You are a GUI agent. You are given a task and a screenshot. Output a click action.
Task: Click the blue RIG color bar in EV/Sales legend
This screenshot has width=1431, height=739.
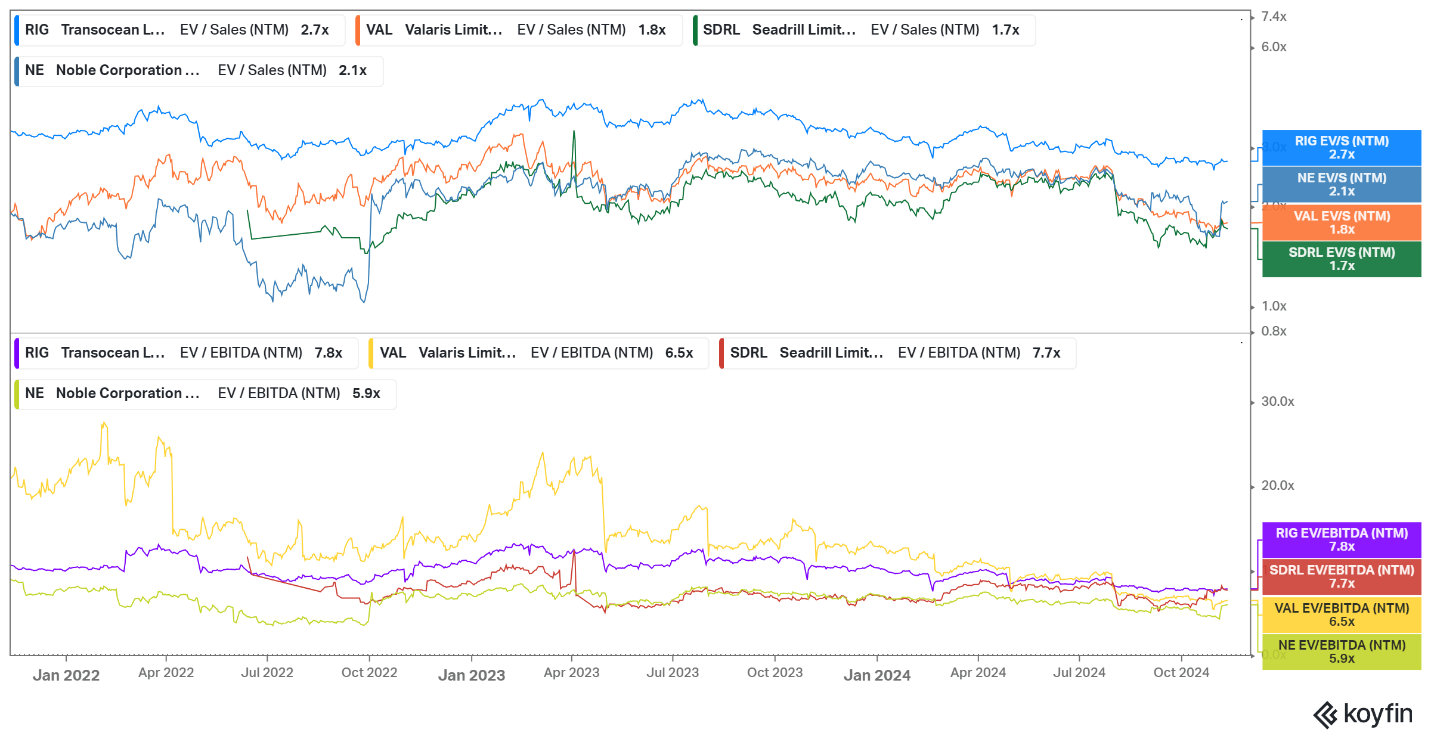click(x=17, y=30)
